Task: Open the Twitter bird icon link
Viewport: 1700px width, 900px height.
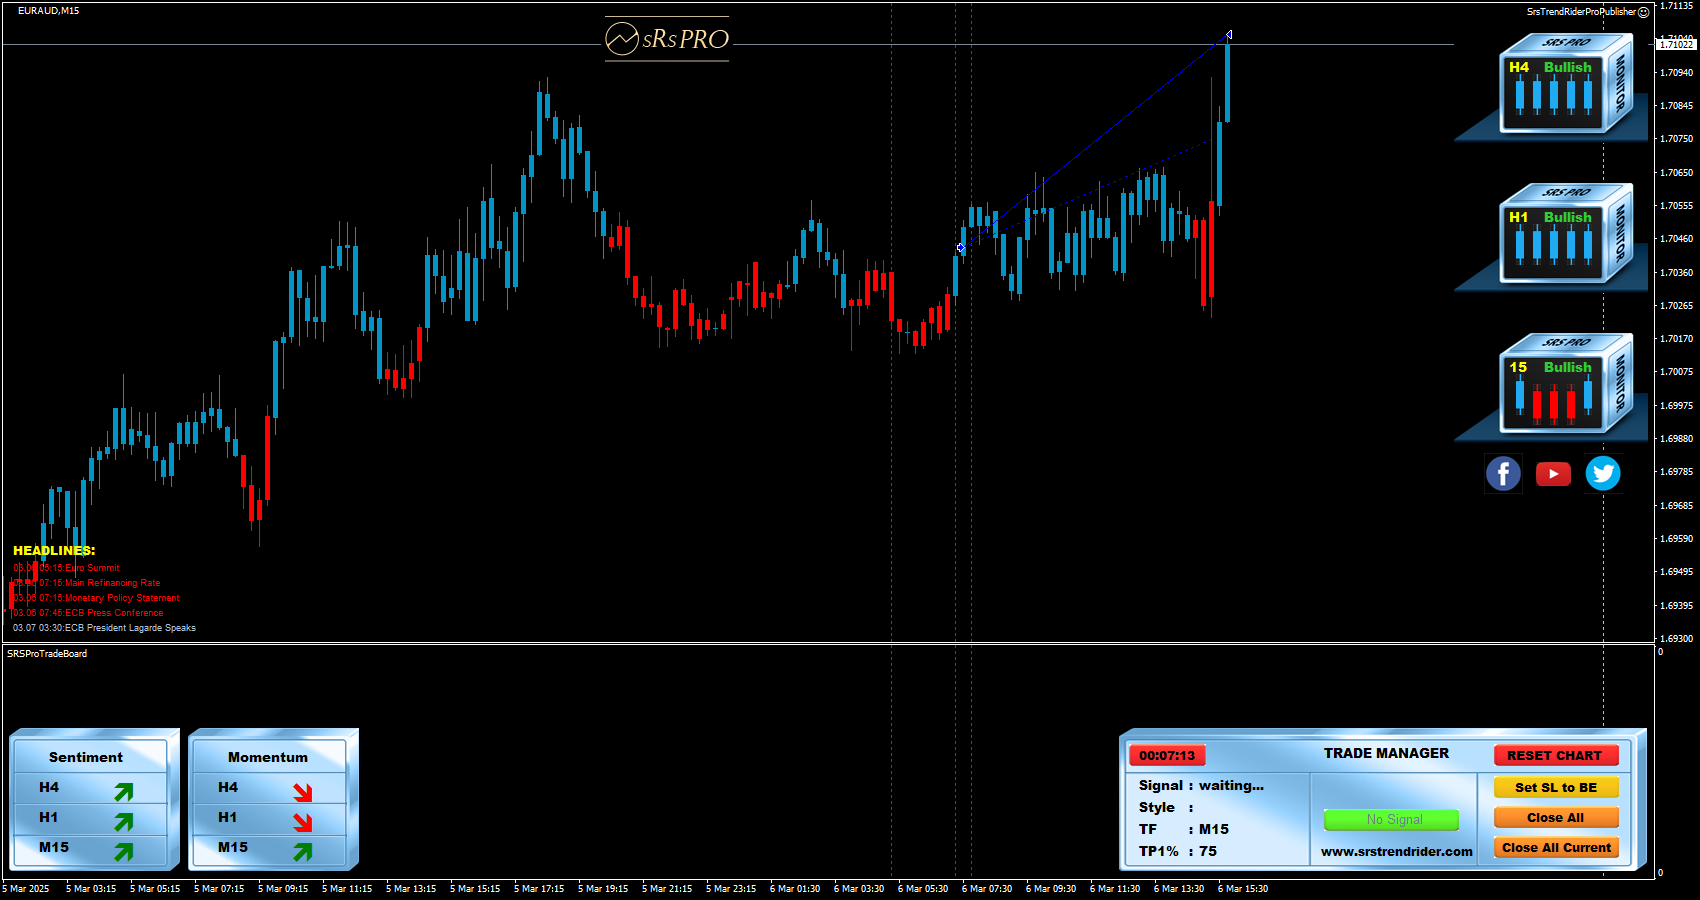Action: pyautogui.click(x=1603, y=473)
